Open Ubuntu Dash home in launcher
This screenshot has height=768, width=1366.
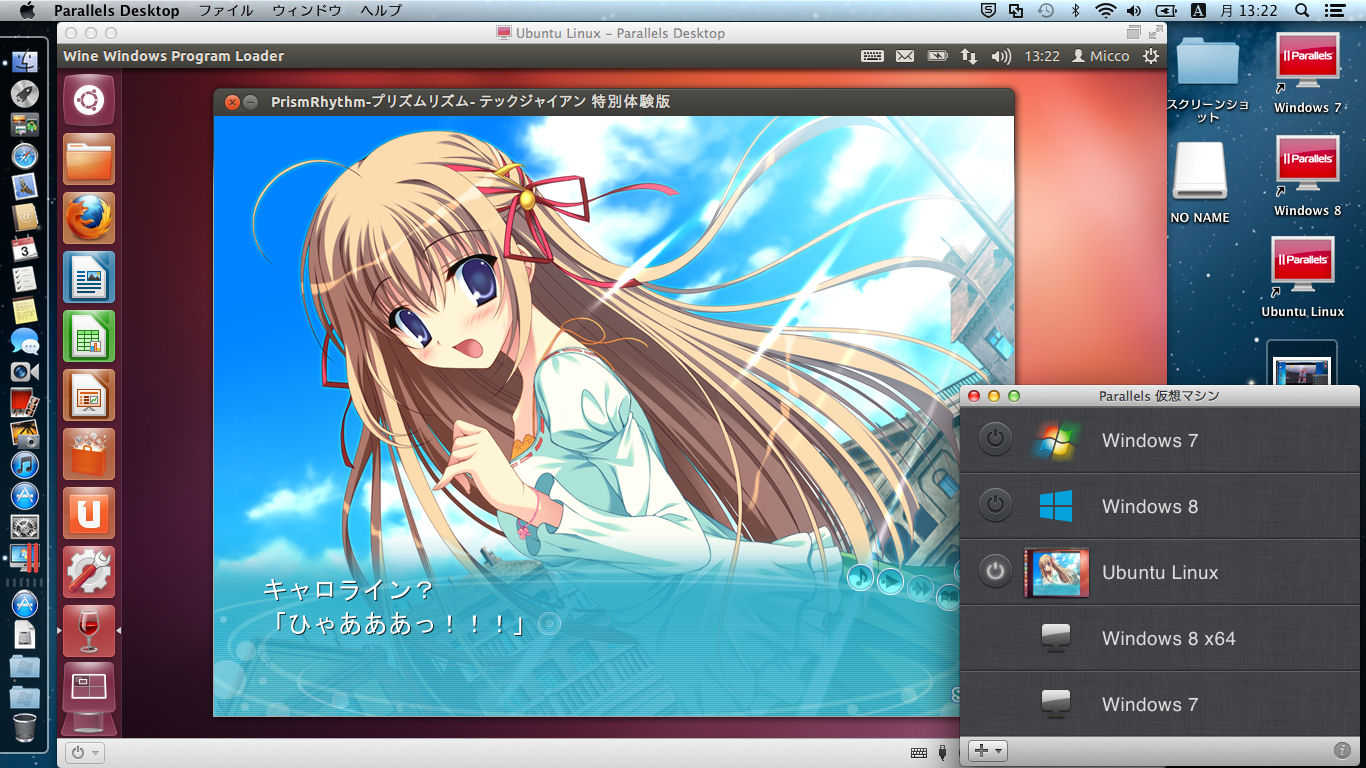tap(89, 100)
